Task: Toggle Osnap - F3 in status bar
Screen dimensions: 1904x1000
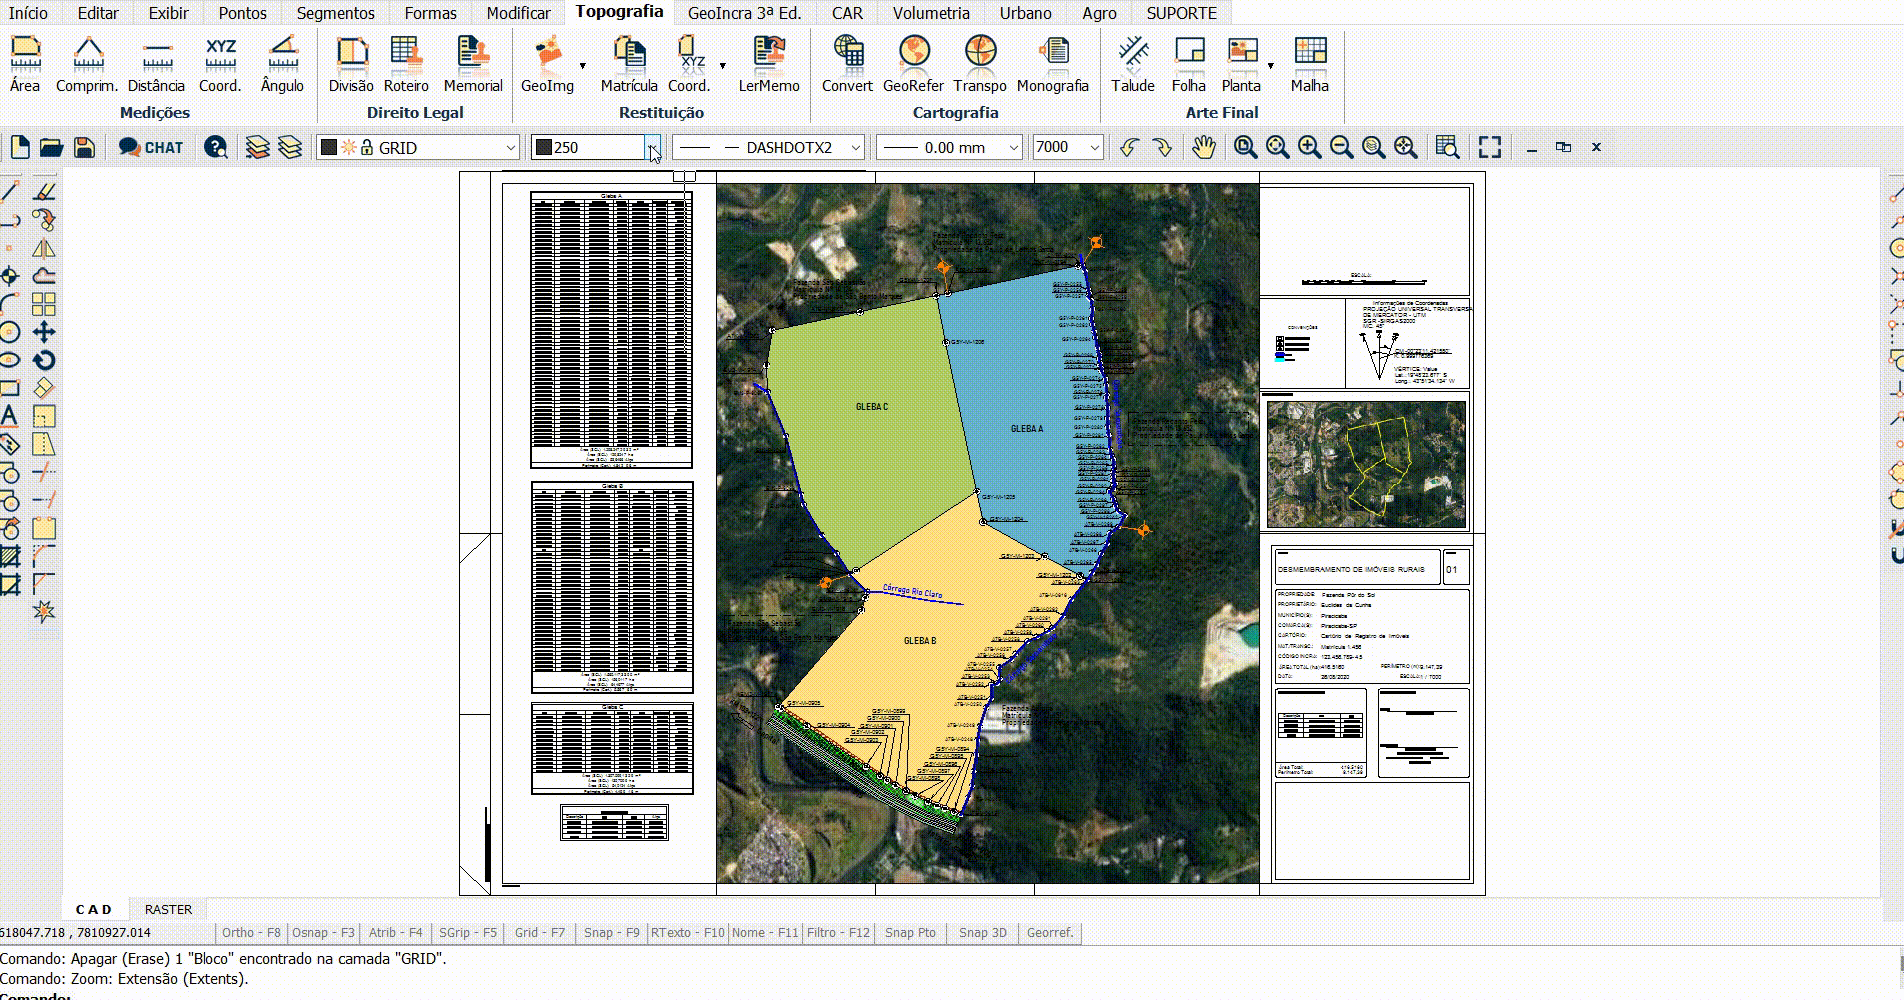Action: (x=323, y=933)
